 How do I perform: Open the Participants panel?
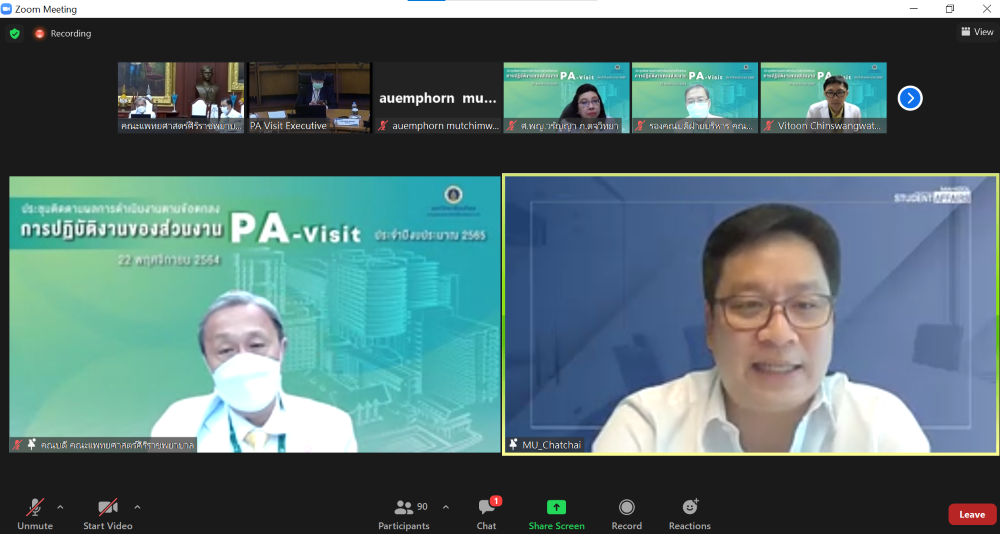point(404,514)
